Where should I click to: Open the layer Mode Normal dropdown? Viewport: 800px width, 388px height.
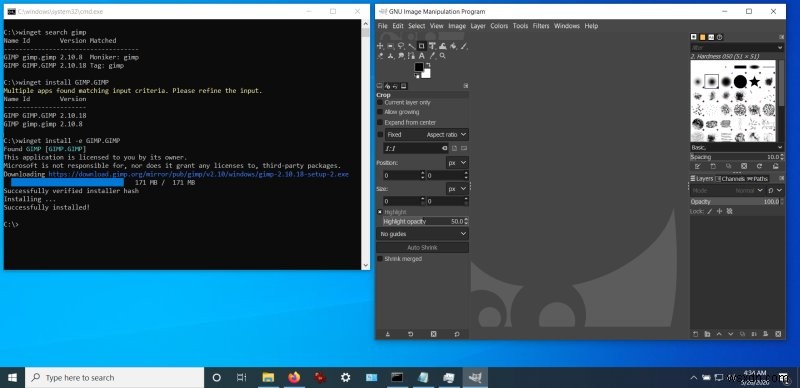(727, 190)
